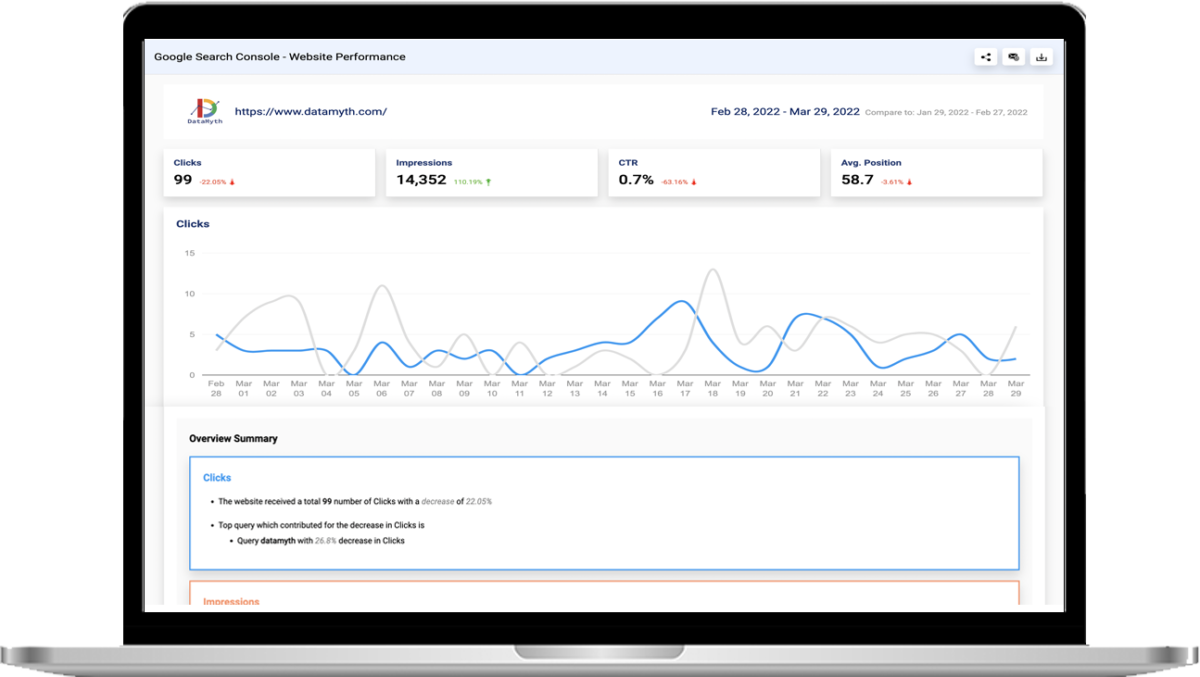The height and width of the screenshot is (677, 1200).
Task: Select the gray comparison line on the chart
Action: pyautogui.click(x=712, y=270)
